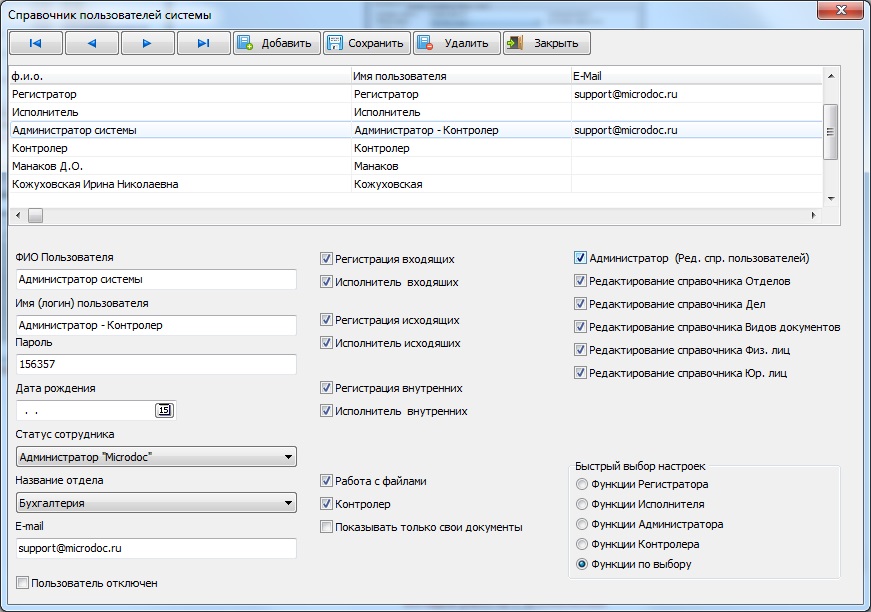Screen dimensions: 871x612
Task: Select the Администратор системы row
Action: pos(416,131)
